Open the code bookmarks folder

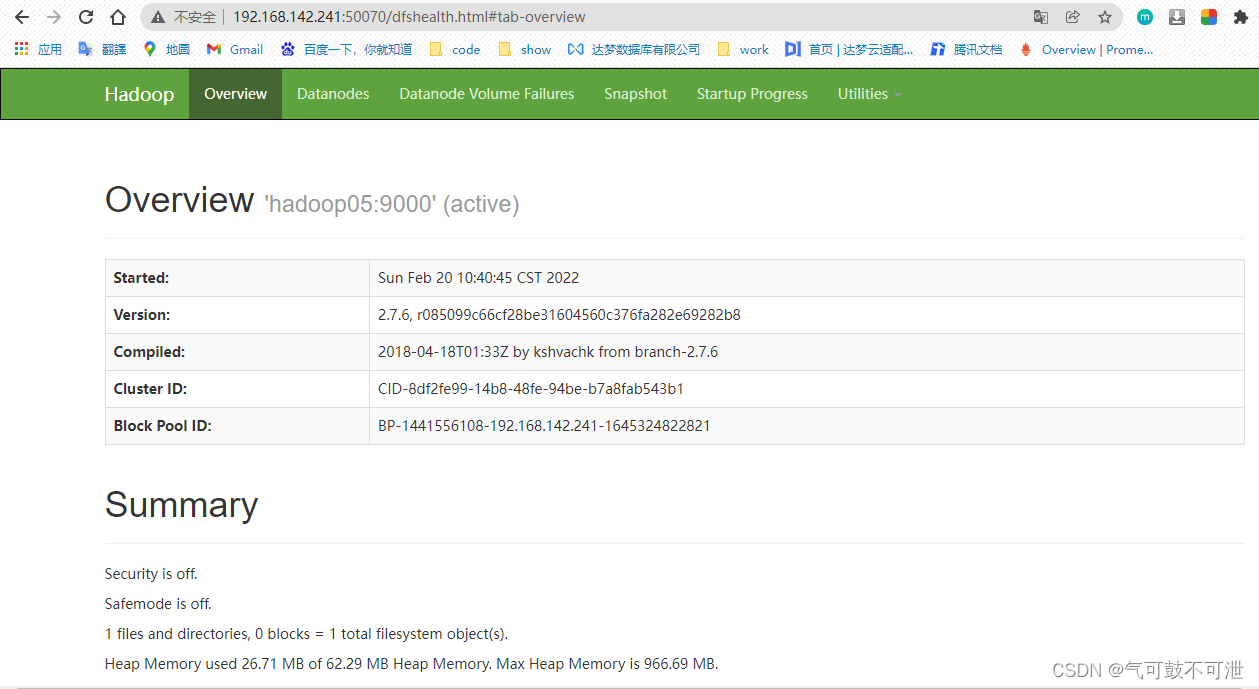point(455,49)
